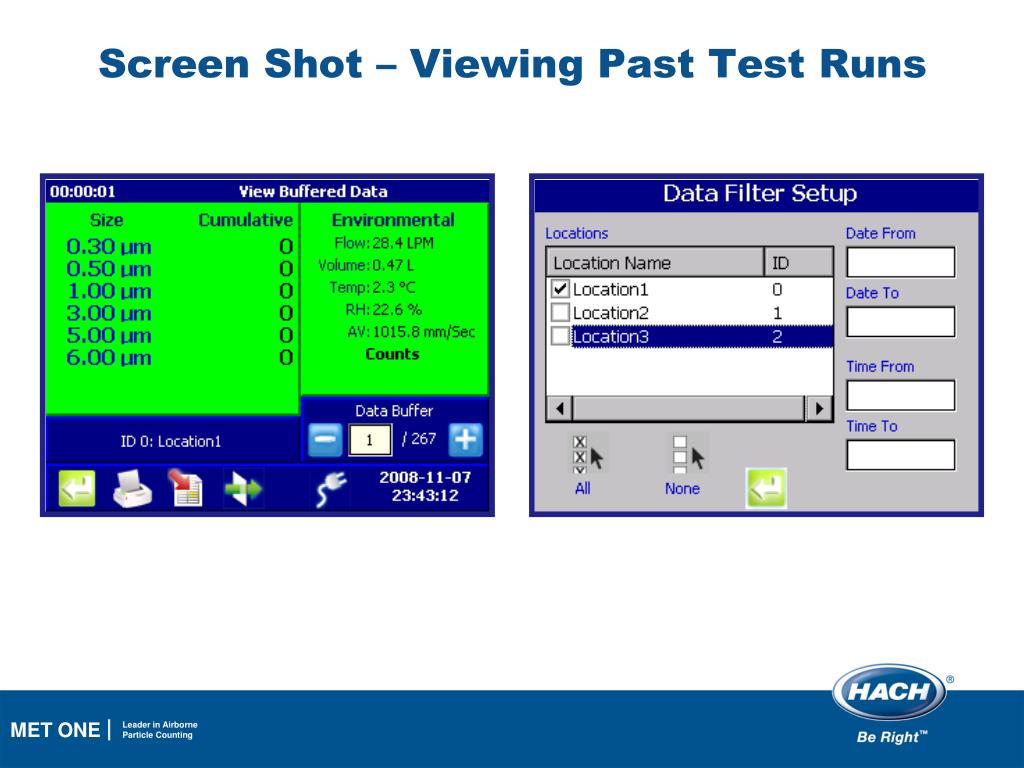Click the Location Name column header
The image size is (1024, 768).
tap(655, 263)
